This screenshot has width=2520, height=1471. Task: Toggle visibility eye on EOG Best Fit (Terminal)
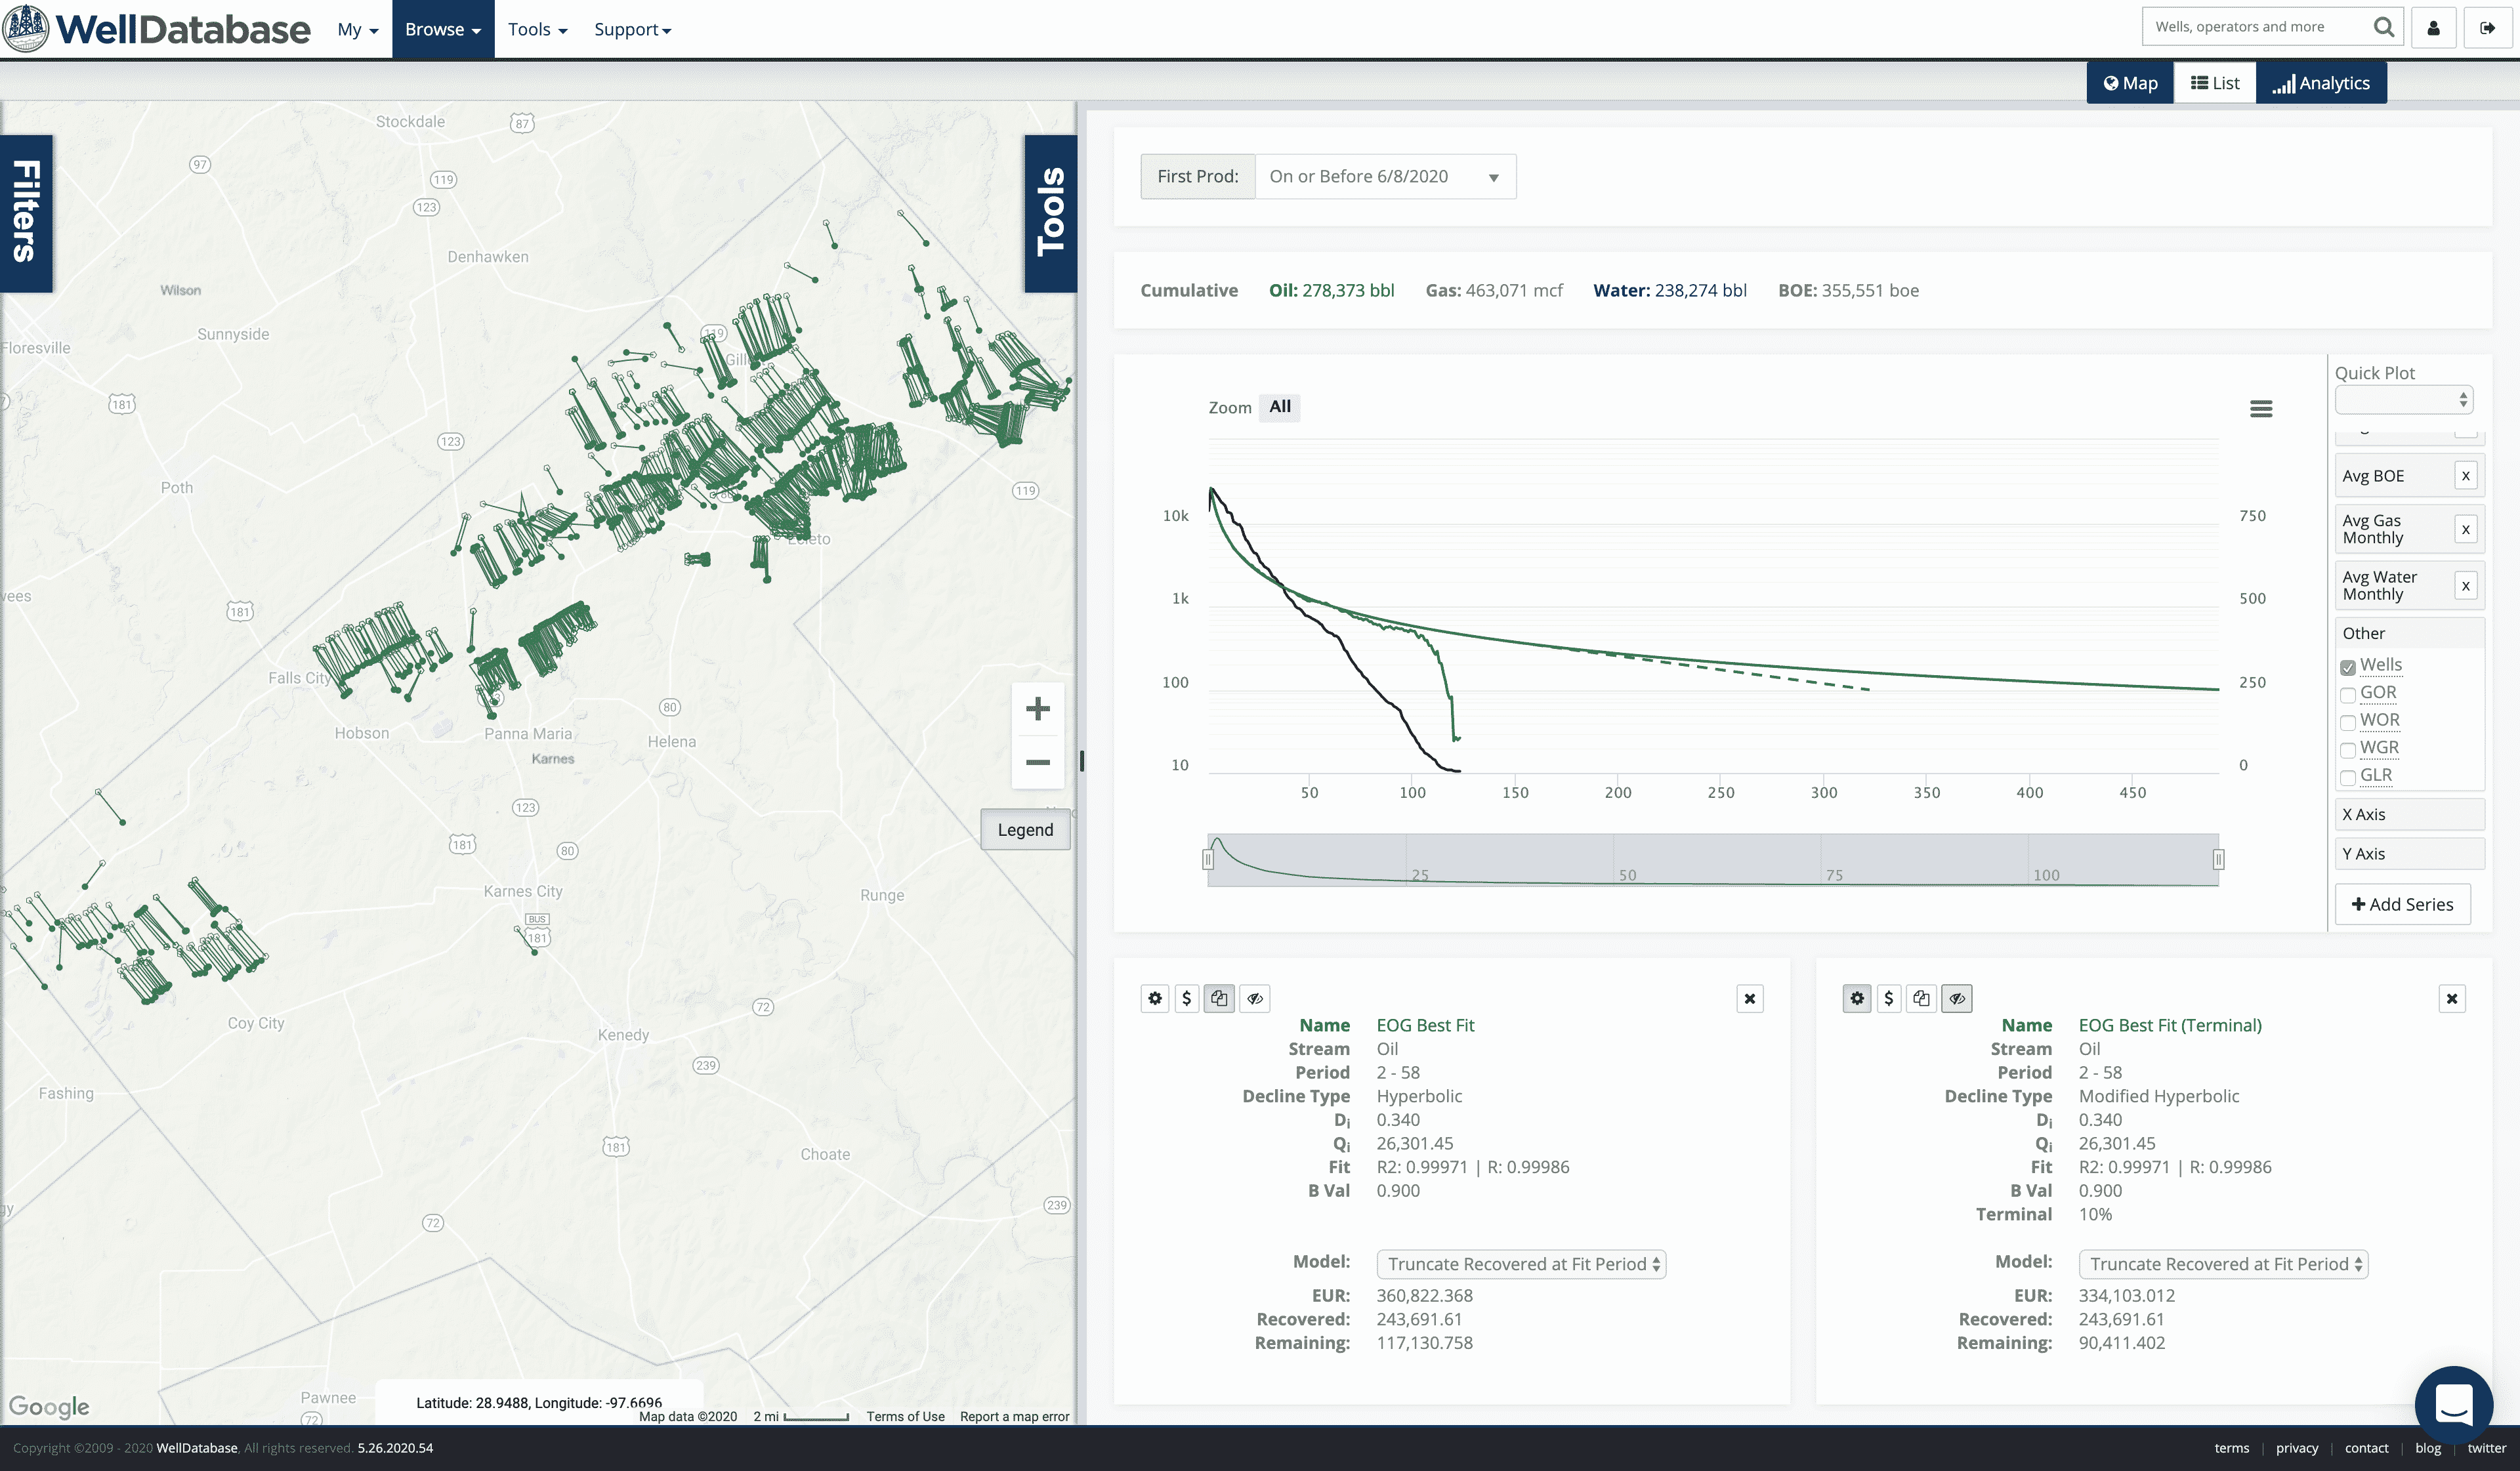pyautogui.click(x=1956, y=998)
